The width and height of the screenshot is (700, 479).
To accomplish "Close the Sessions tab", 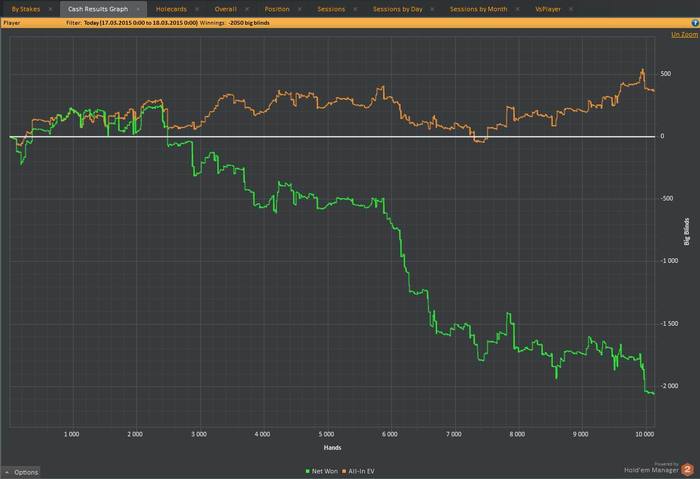I will (x=355, y=9).
